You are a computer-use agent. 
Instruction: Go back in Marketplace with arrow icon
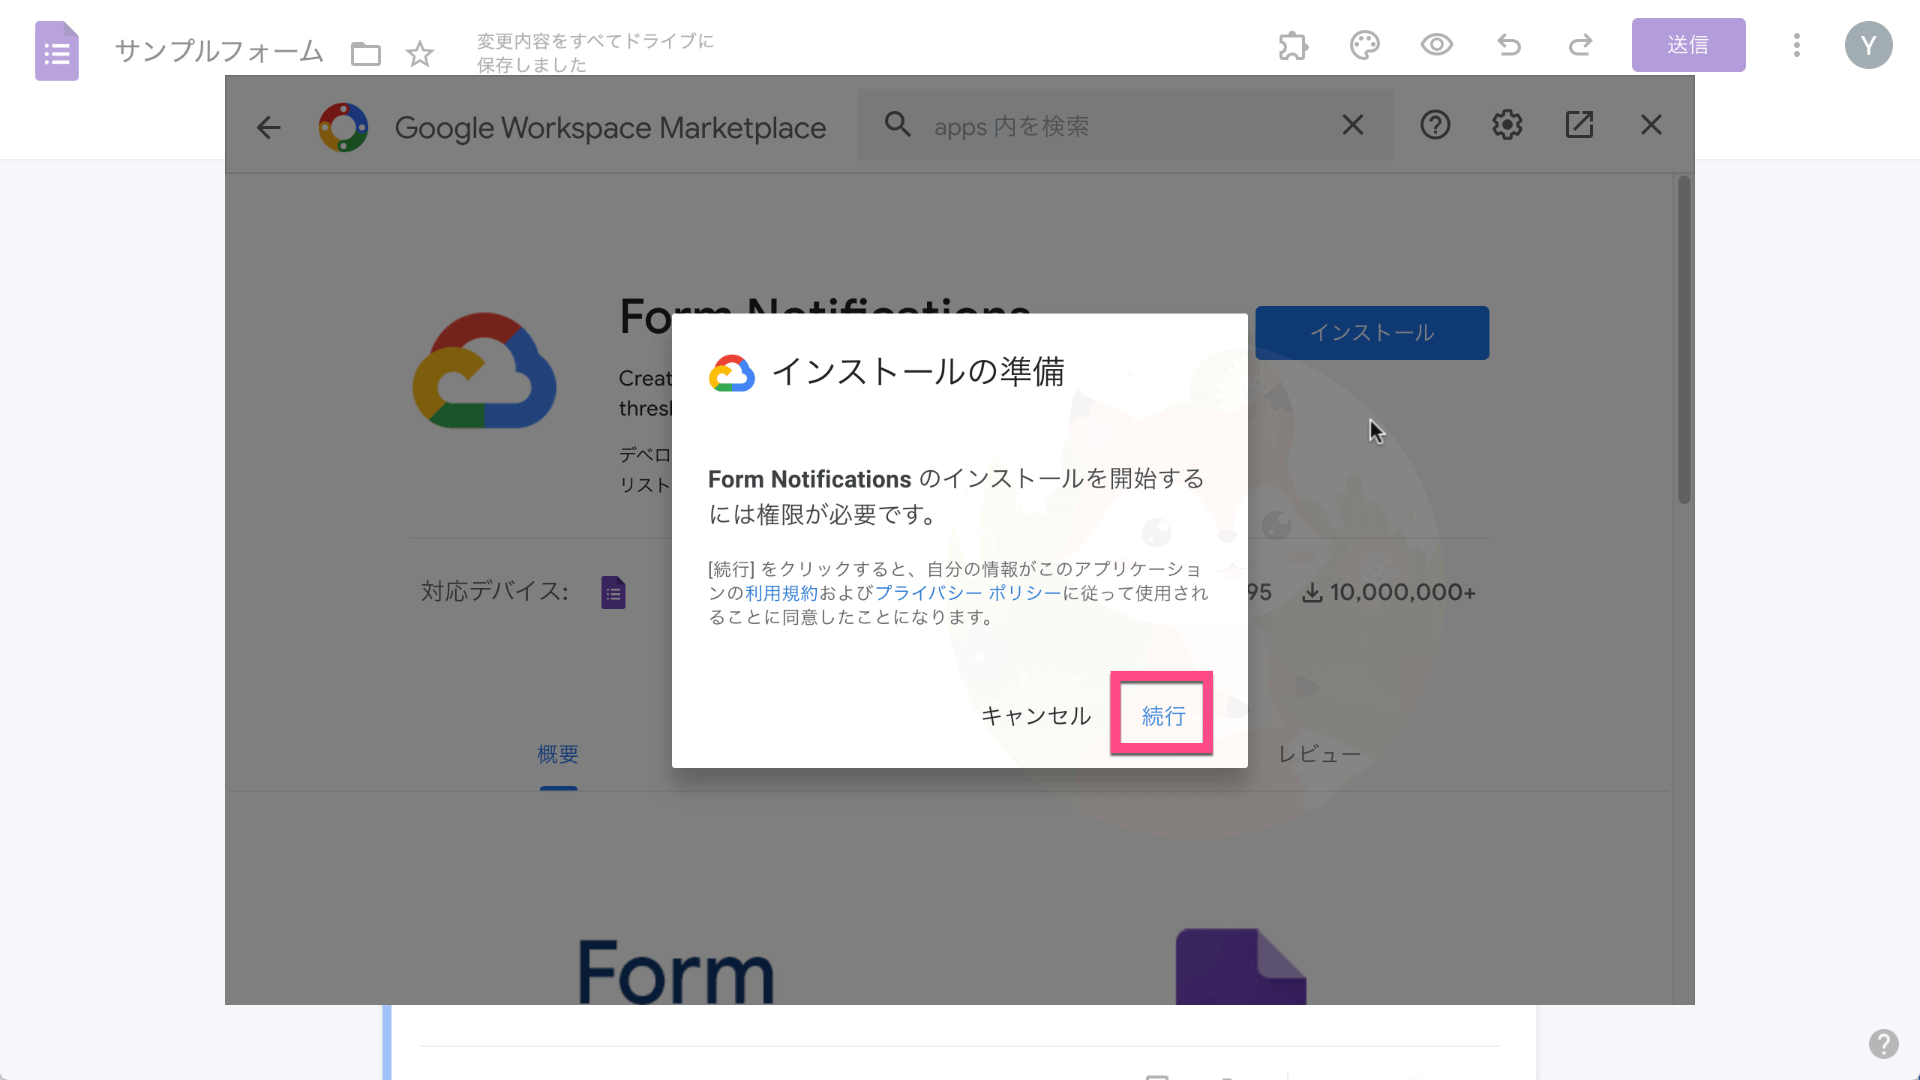(x=268, y=127)
